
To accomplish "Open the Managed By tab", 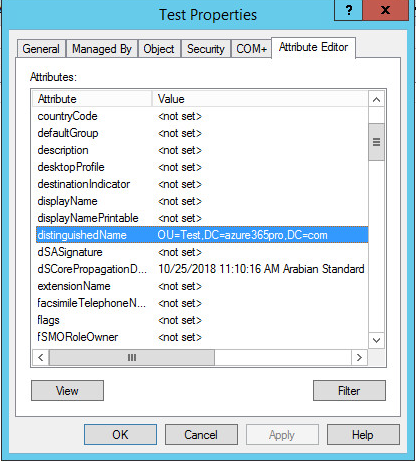I will (x=102, y=49).
